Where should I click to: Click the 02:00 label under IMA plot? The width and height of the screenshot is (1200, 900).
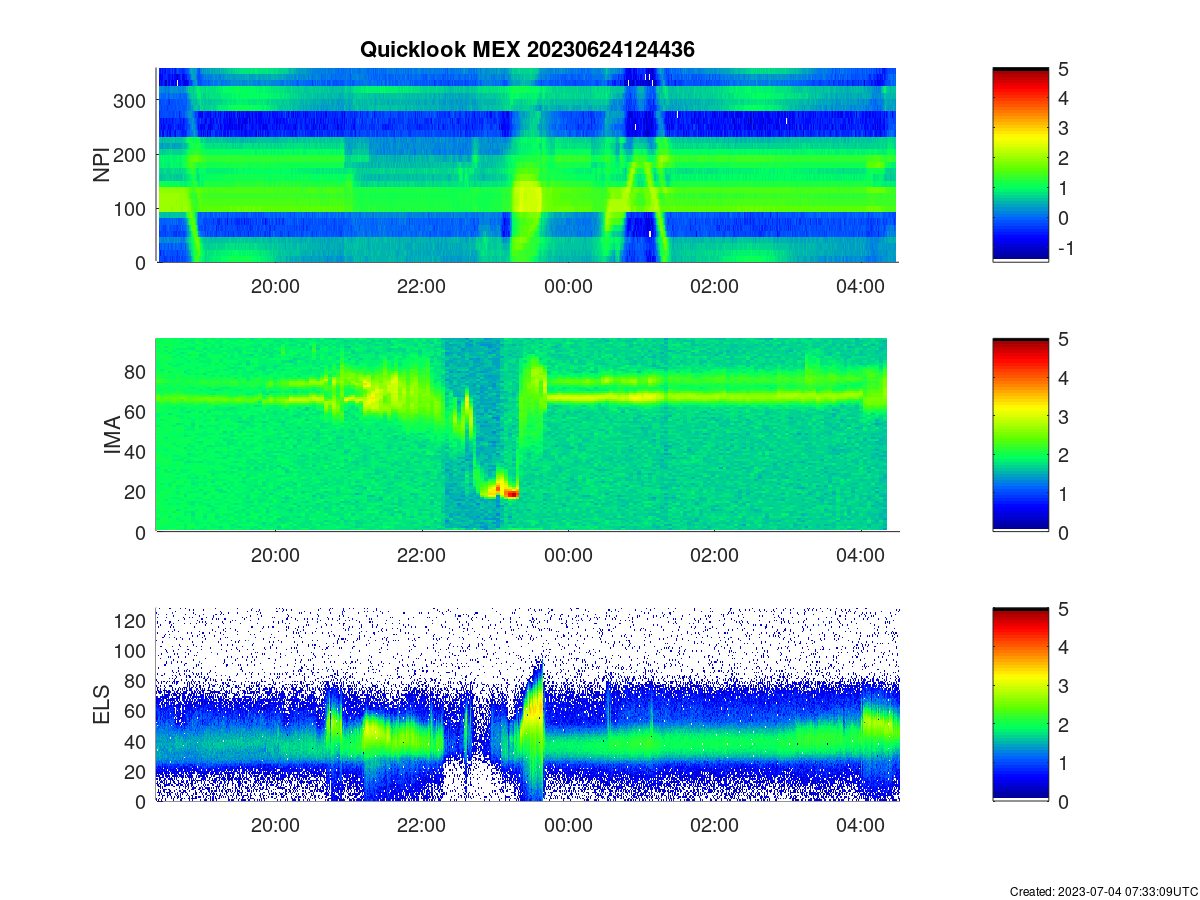point(714,556)
